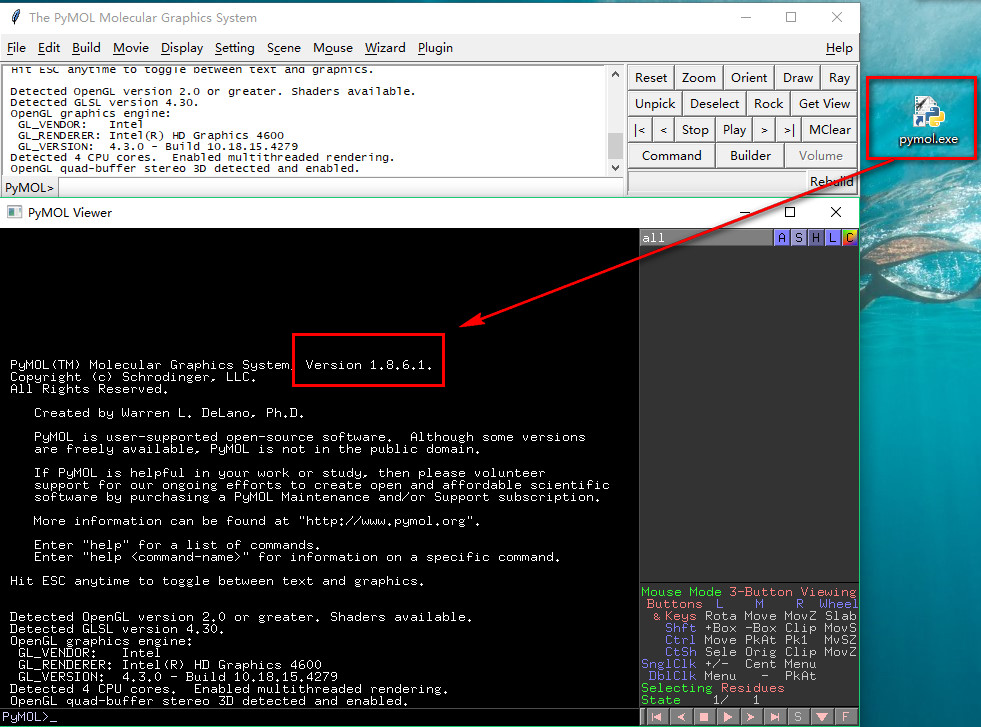Click the Reset button
This screenshot has width=981, height=727.
point(651,78)
